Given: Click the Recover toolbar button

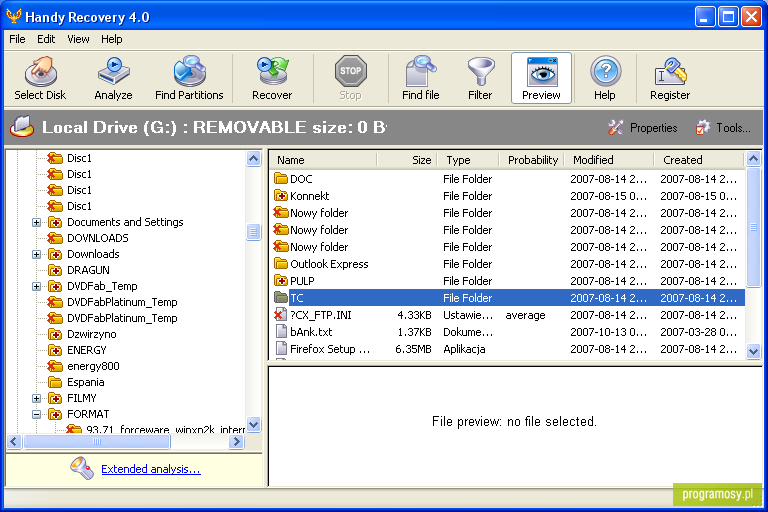Looking at the screenshot, I should [272, 78].
